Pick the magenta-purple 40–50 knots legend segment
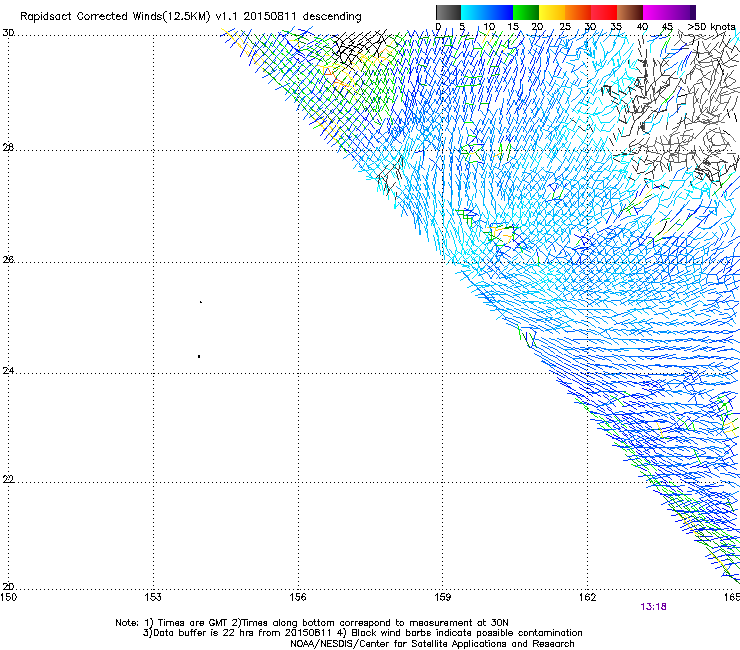Image resolution: width=740 pixels, height=650 pixels. 669,12
